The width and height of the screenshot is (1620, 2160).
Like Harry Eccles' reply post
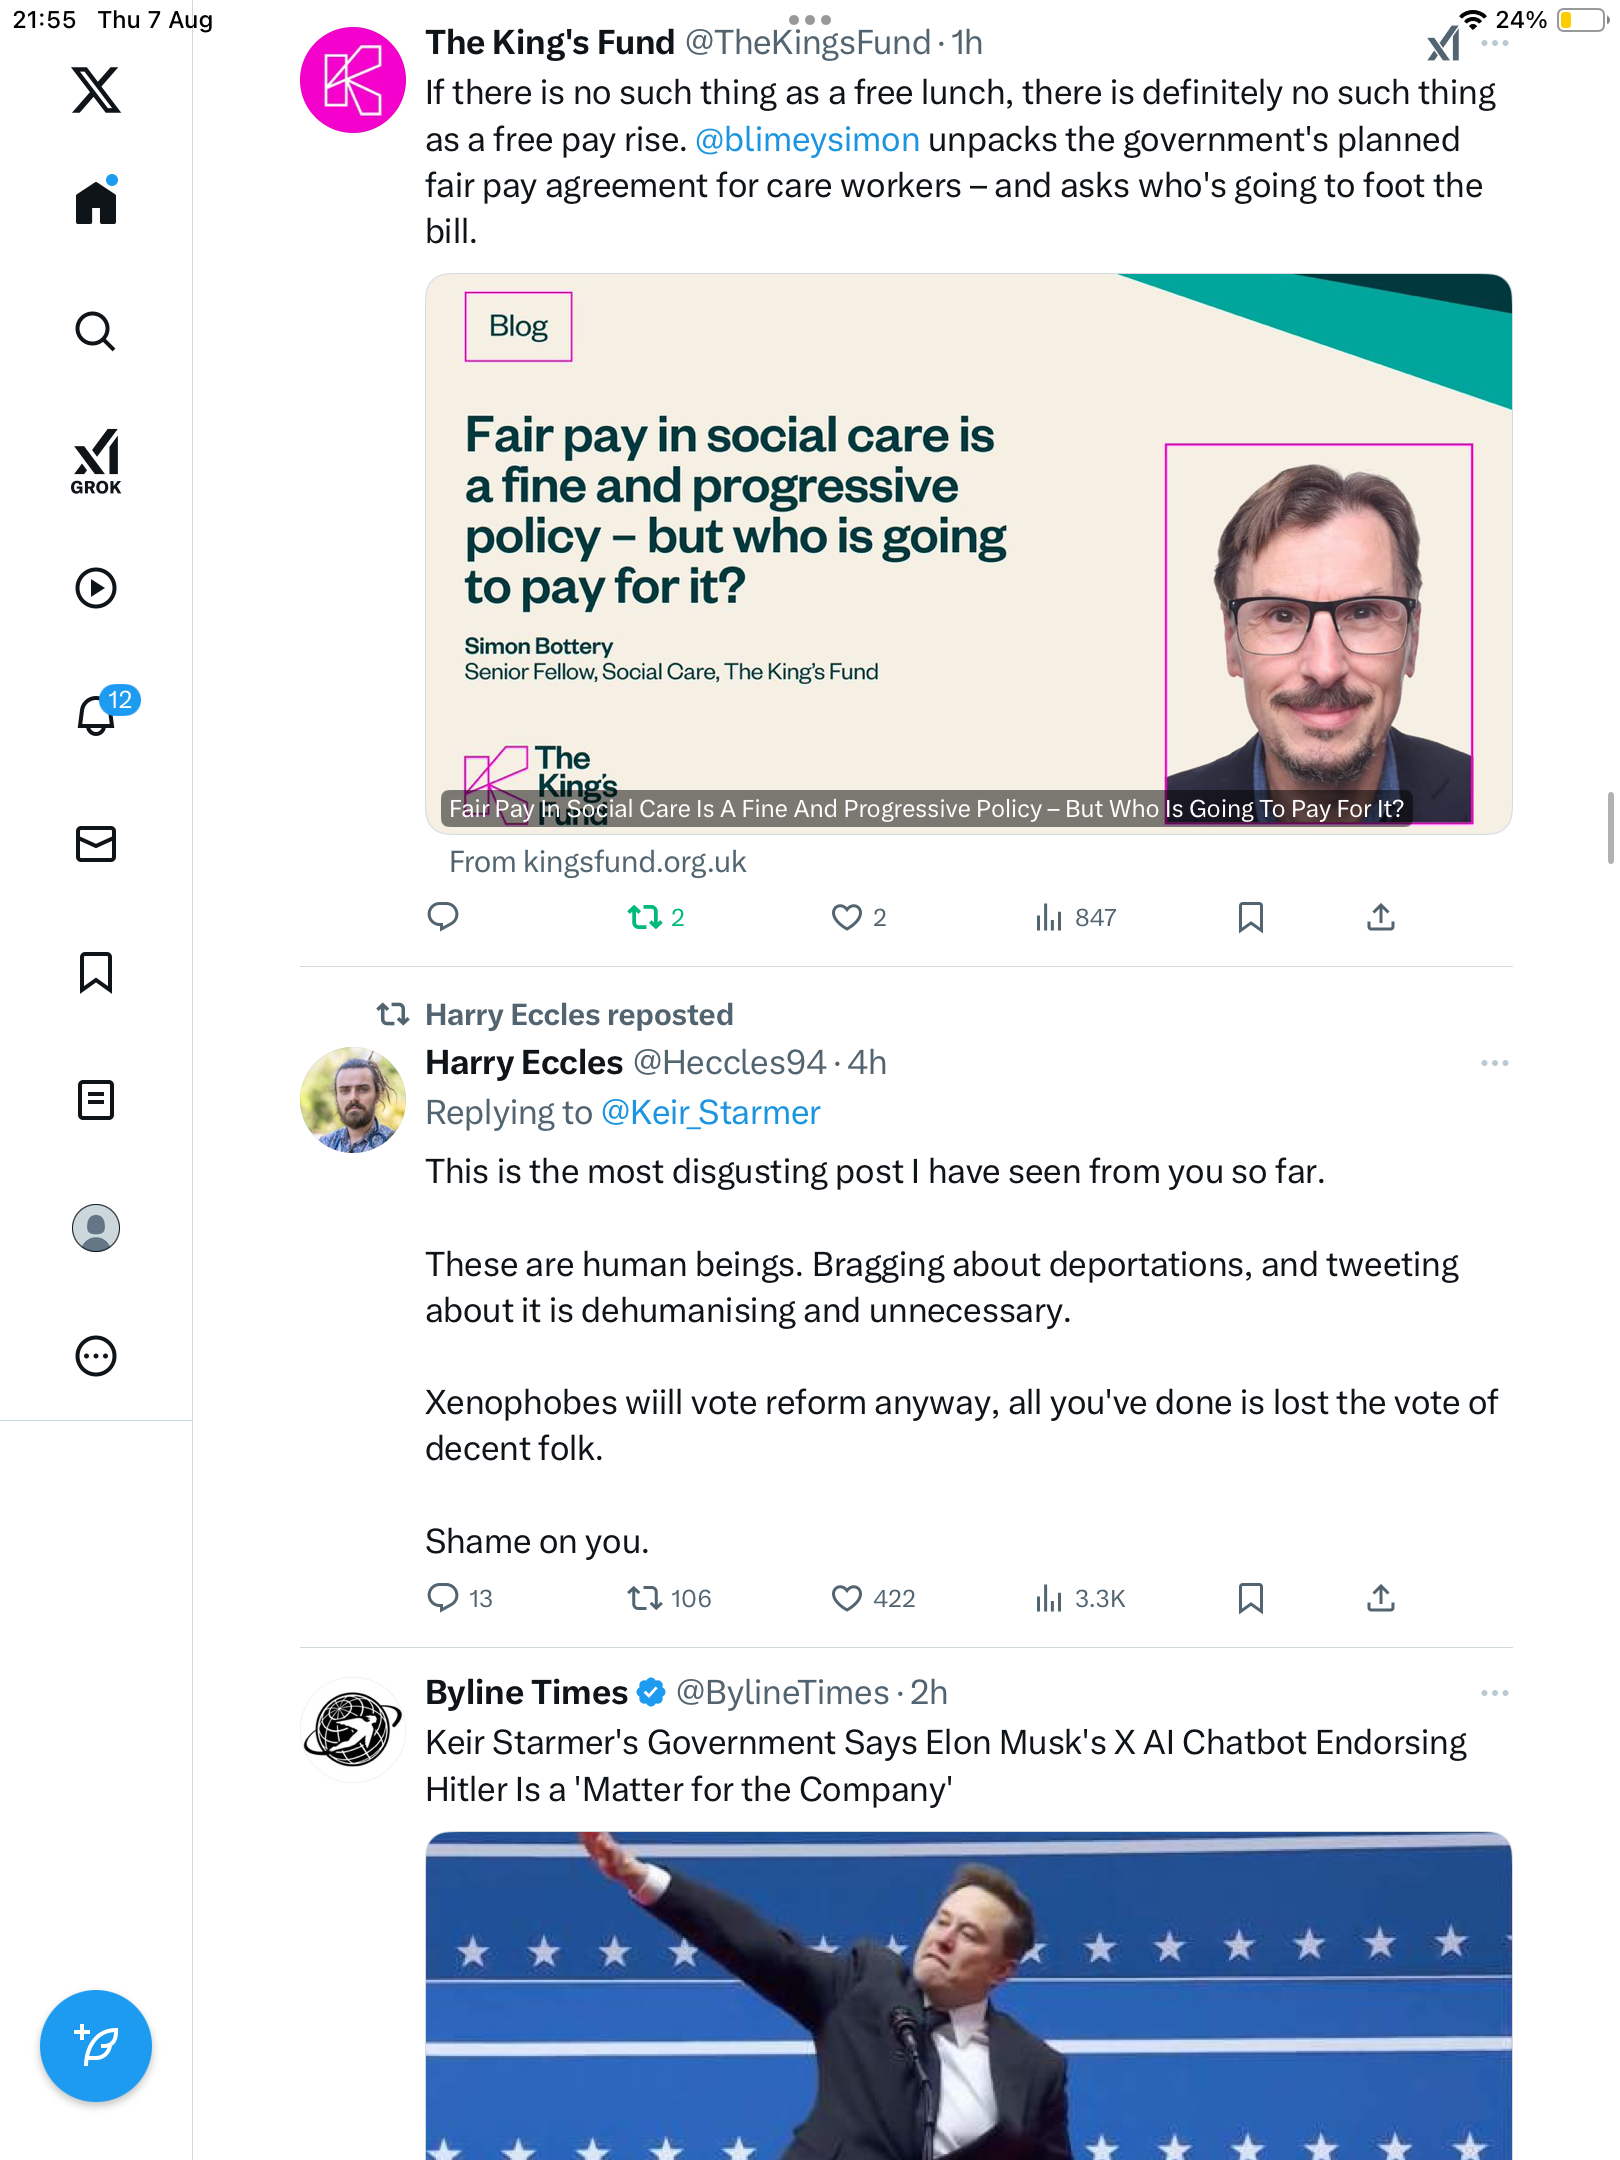coord(847,1598)
